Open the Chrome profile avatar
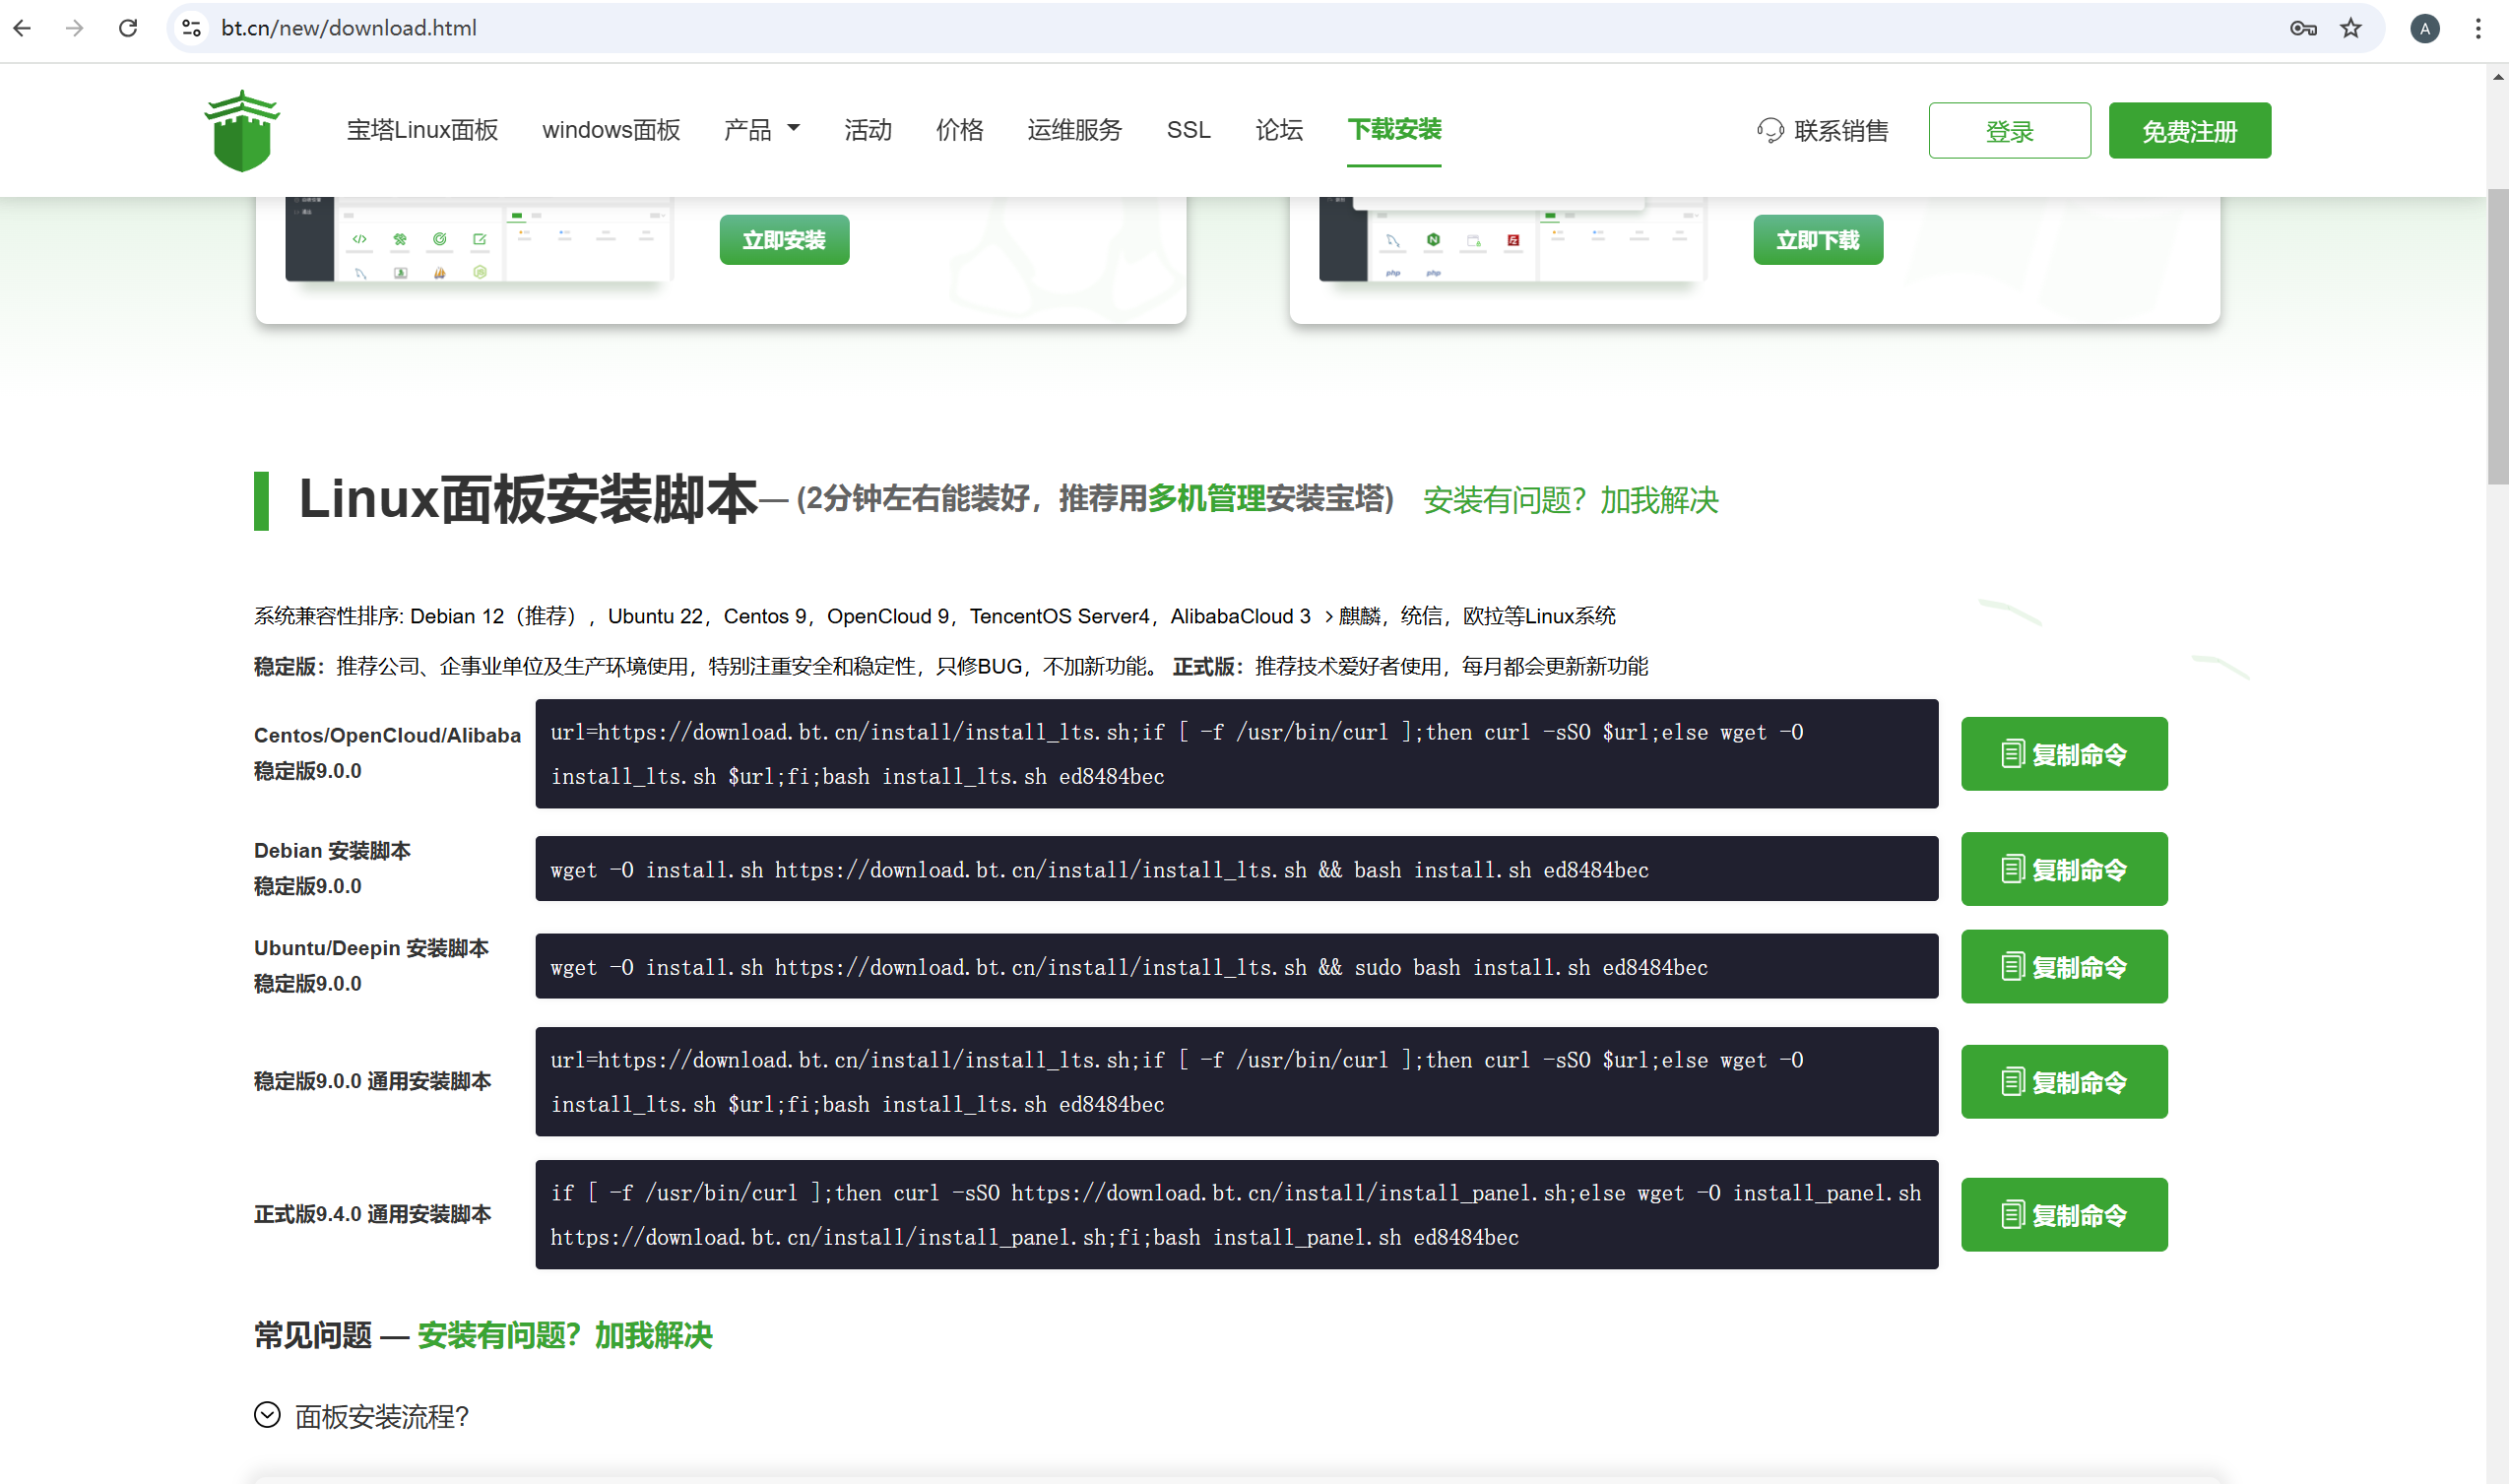Screen dimensions: 2509x1484 [2424, 28]
